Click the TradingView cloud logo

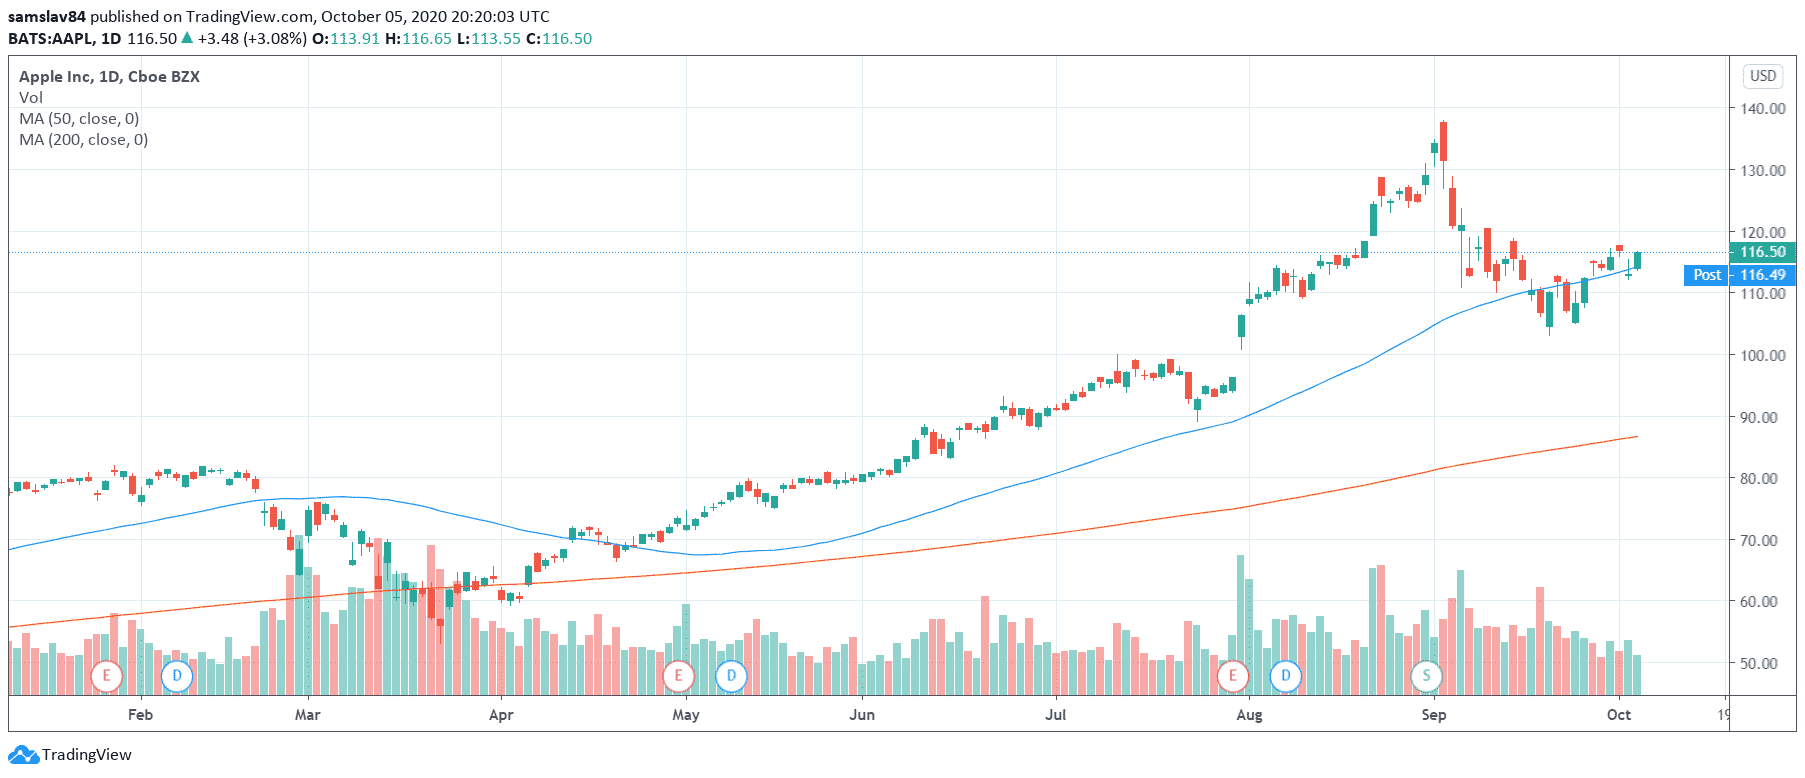[24, 755]
